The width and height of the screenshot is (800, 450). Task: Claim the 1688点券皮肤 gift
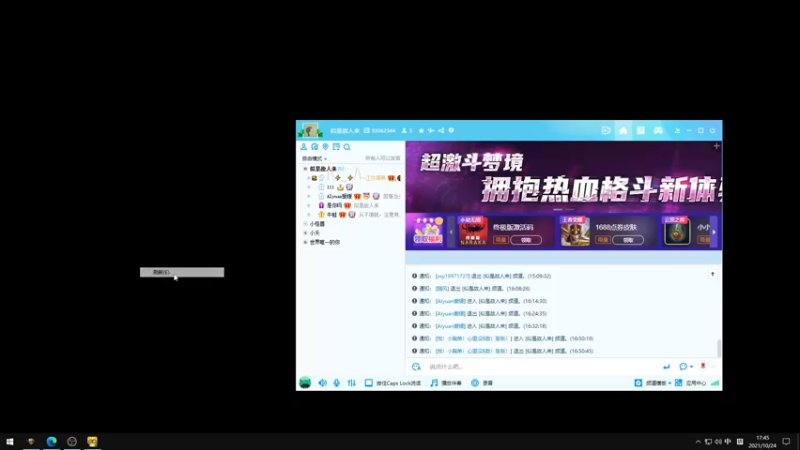pos(628,240)
